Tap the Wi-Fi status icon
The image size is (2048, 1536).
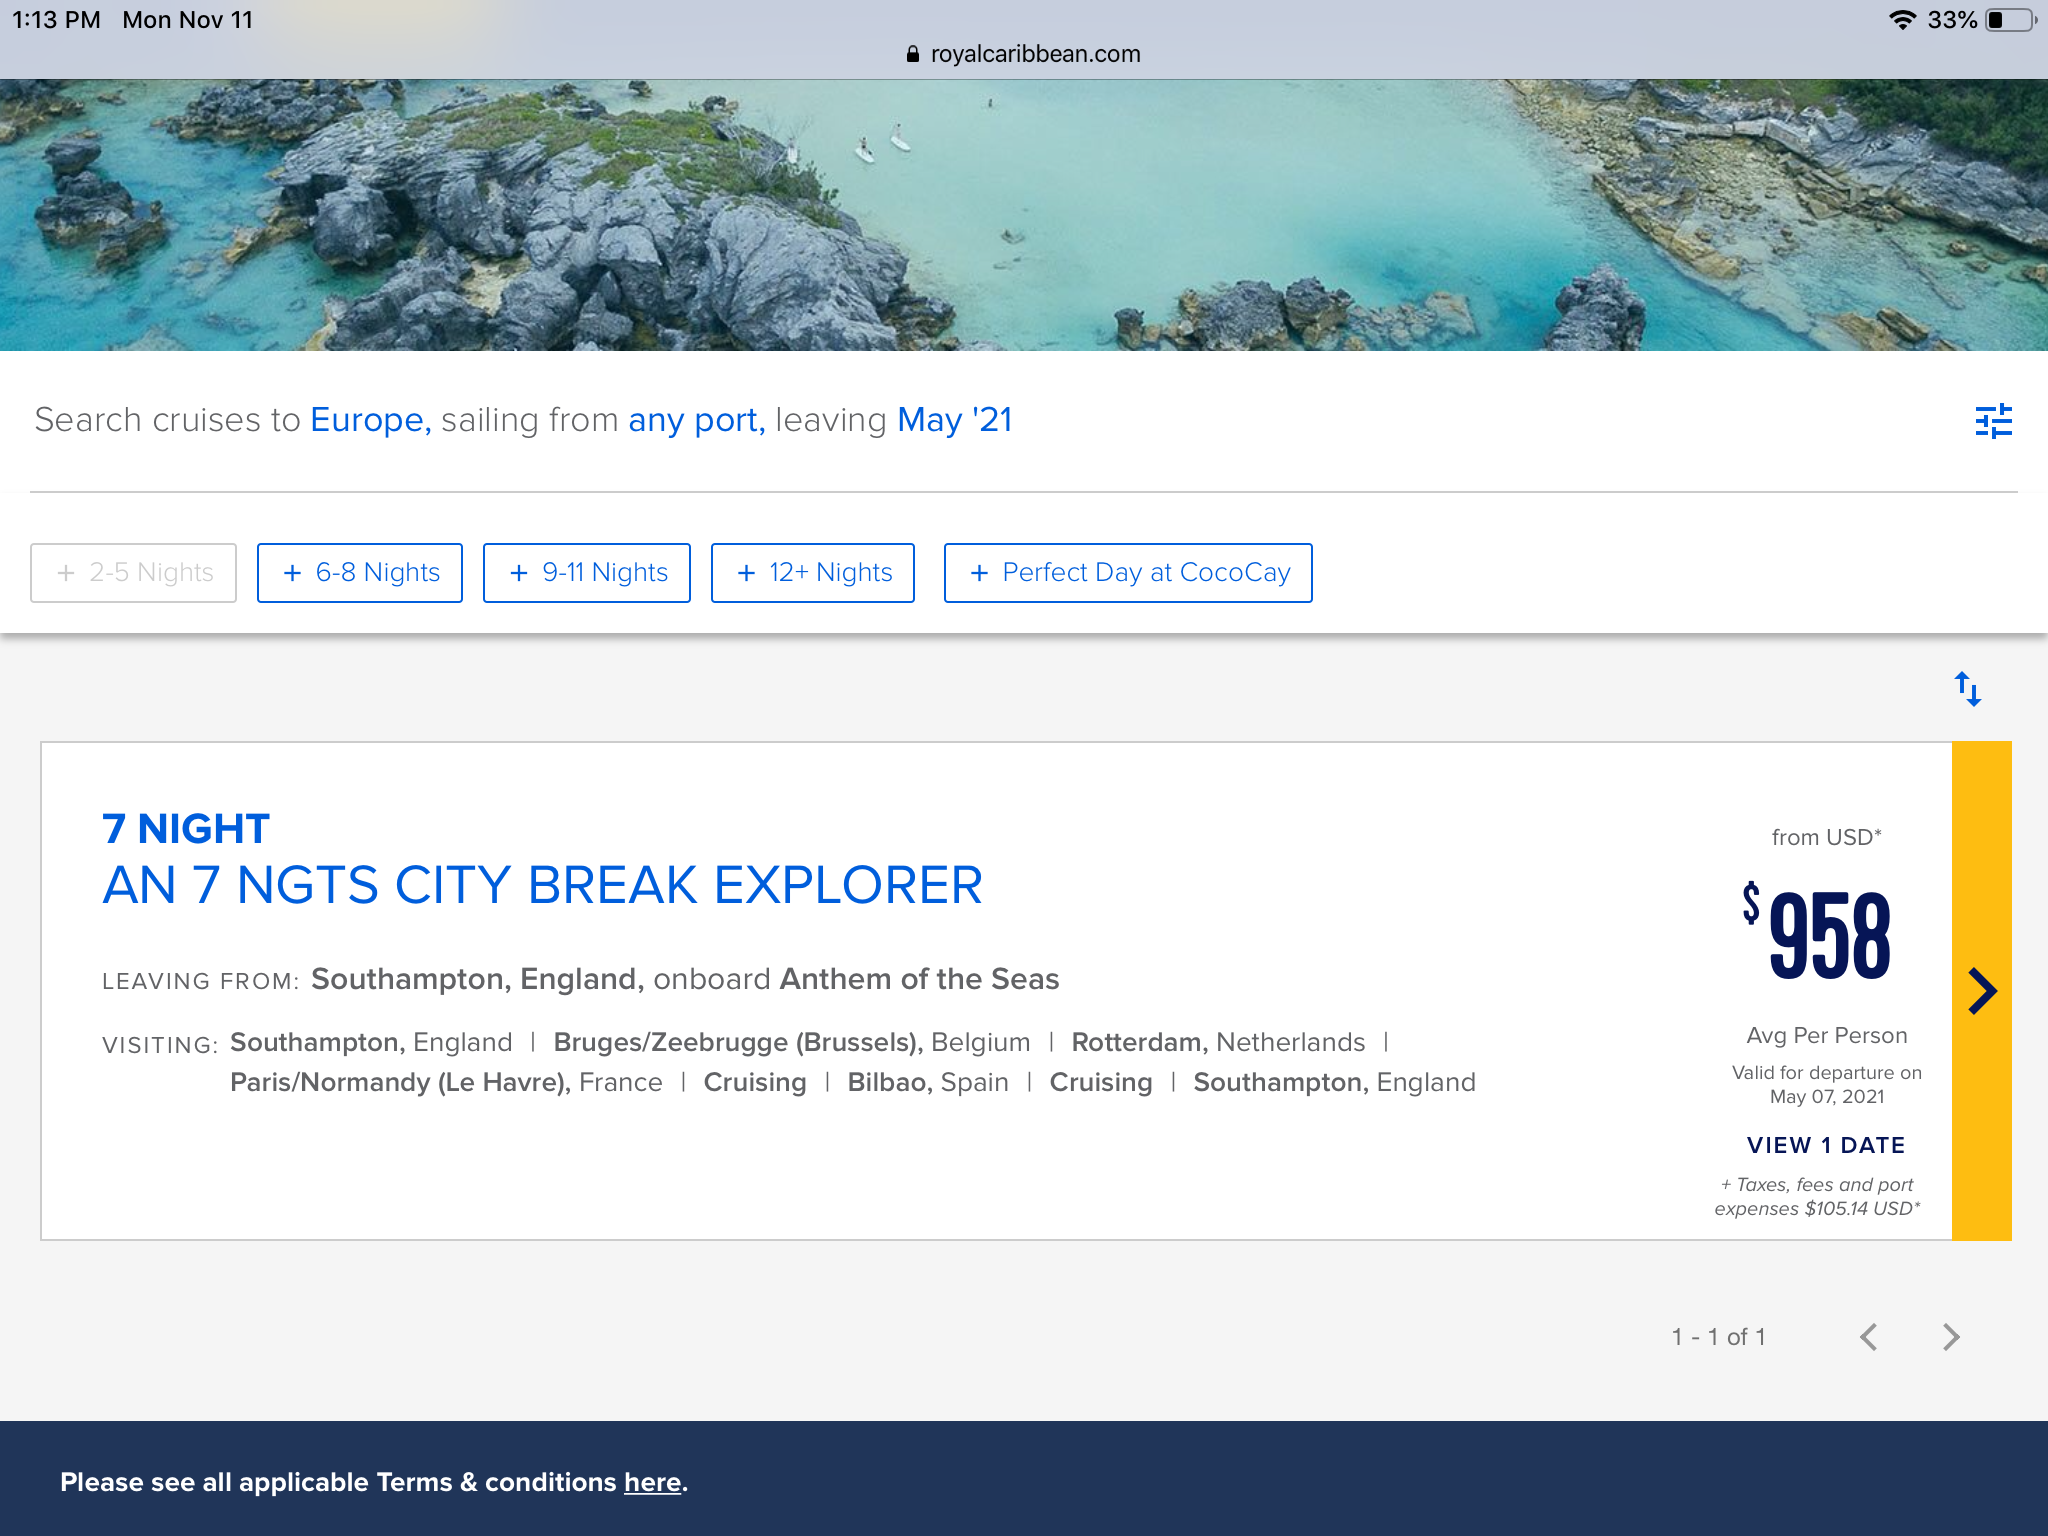(x=1902, y=20)
